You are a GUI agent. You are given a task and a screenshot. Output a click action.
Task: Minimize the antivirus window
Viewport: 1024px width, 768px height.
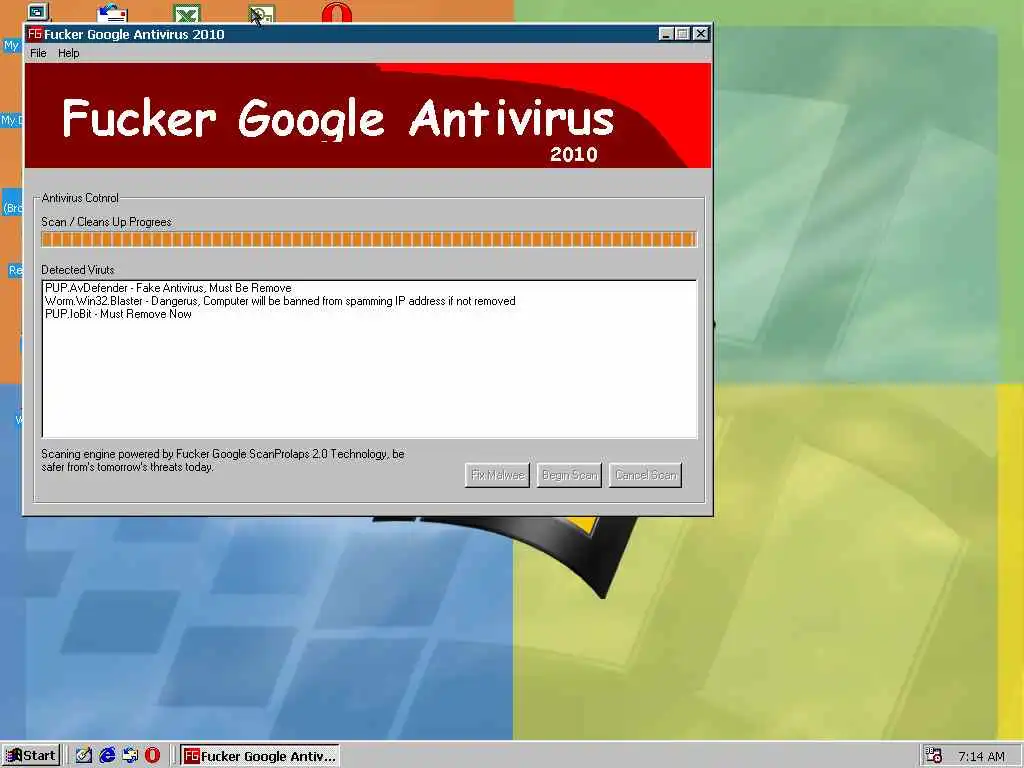pyautogui.click(x=665, y=34)
